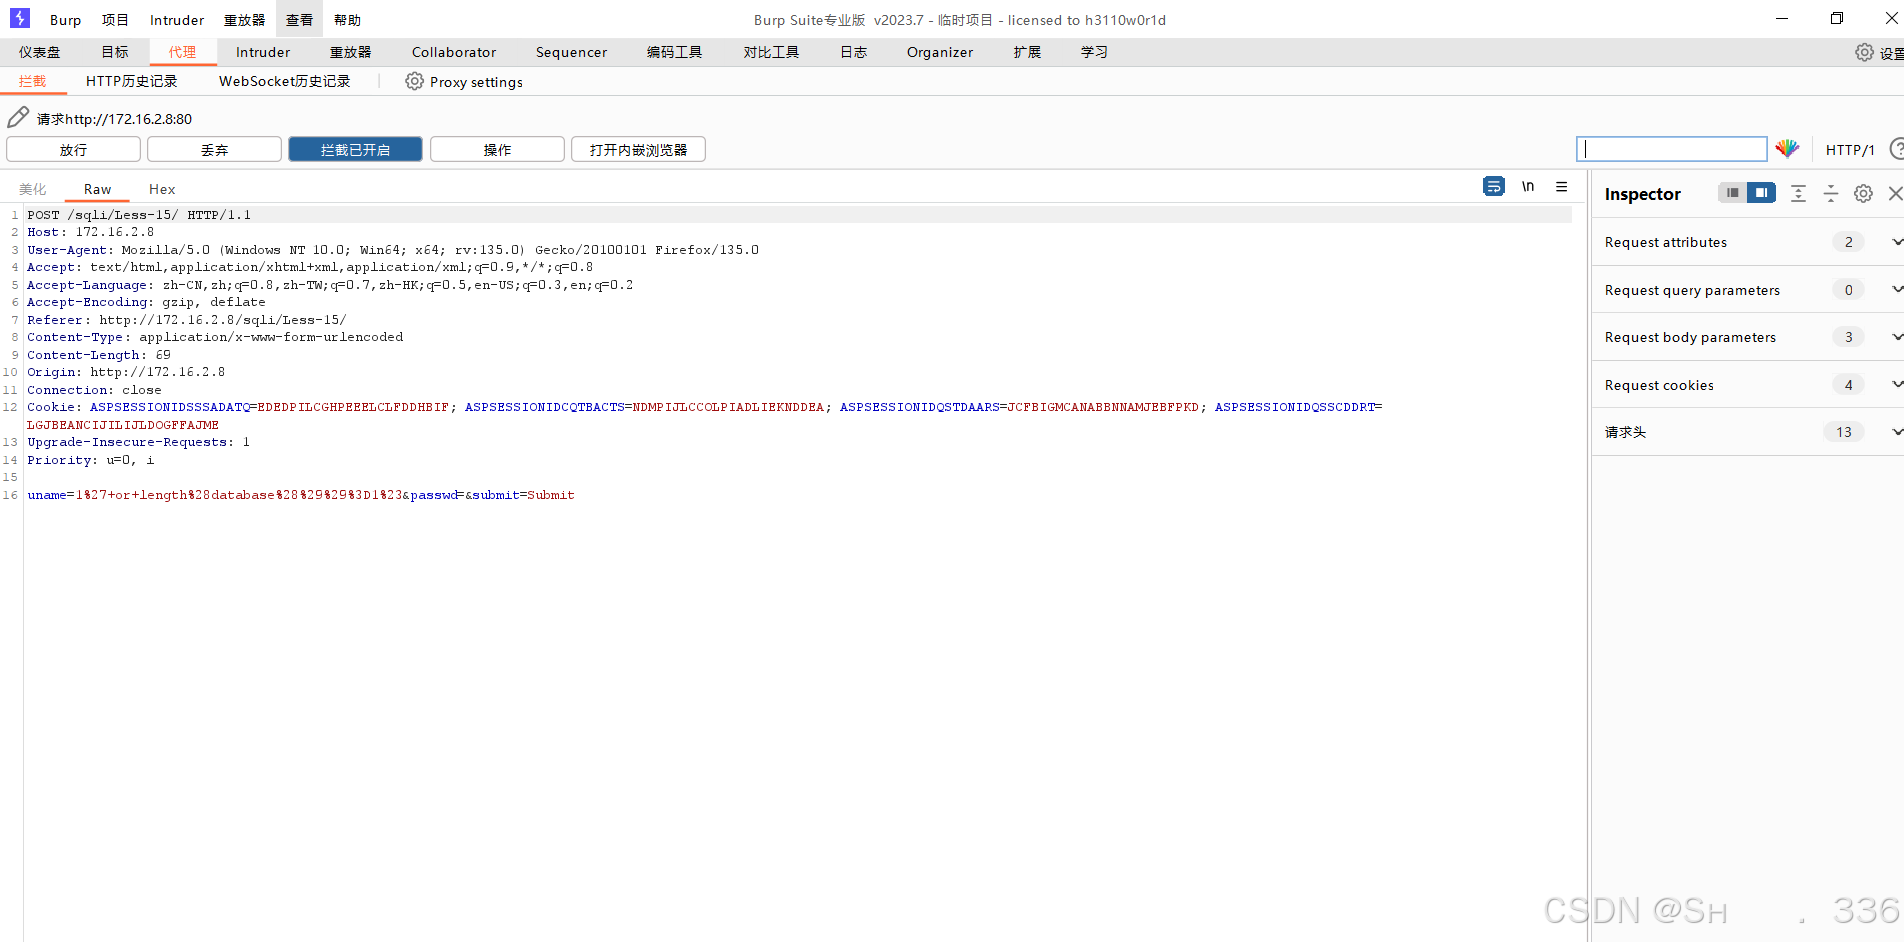Screen dimensions: 1904x942
Task: Click the POST /sqli/Less-15/ request line
Action: click(x=139, y=215)
